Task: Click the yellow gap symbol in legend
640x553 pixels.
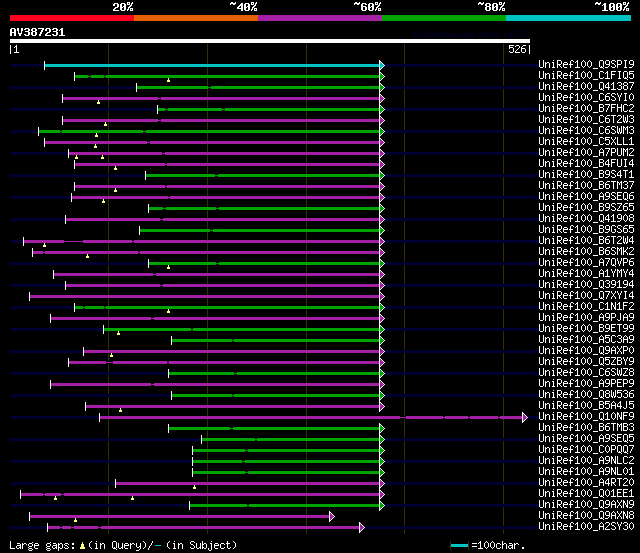Action: click(x=82, y=545)
